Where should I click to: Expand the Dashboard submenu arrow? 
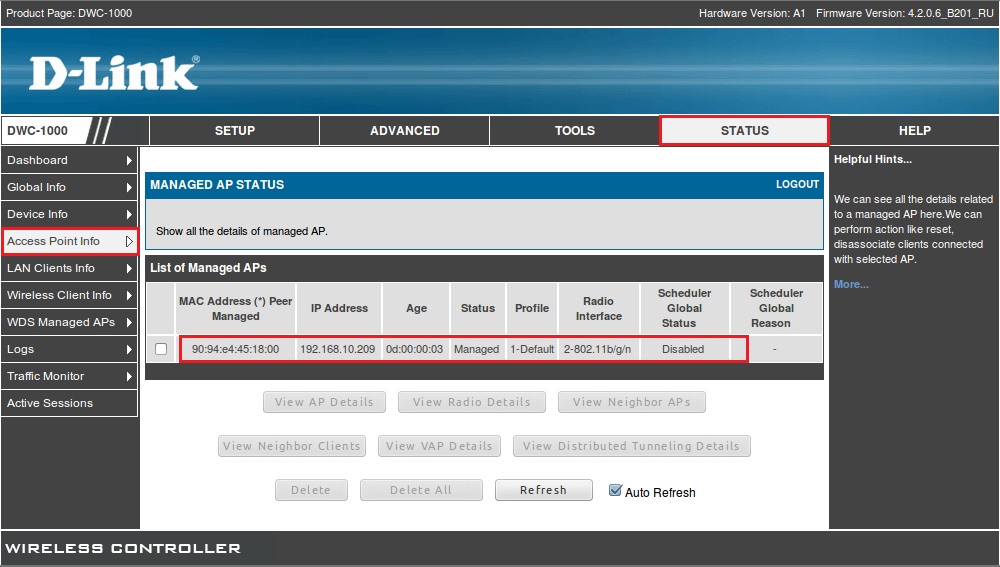pos(129,160)
